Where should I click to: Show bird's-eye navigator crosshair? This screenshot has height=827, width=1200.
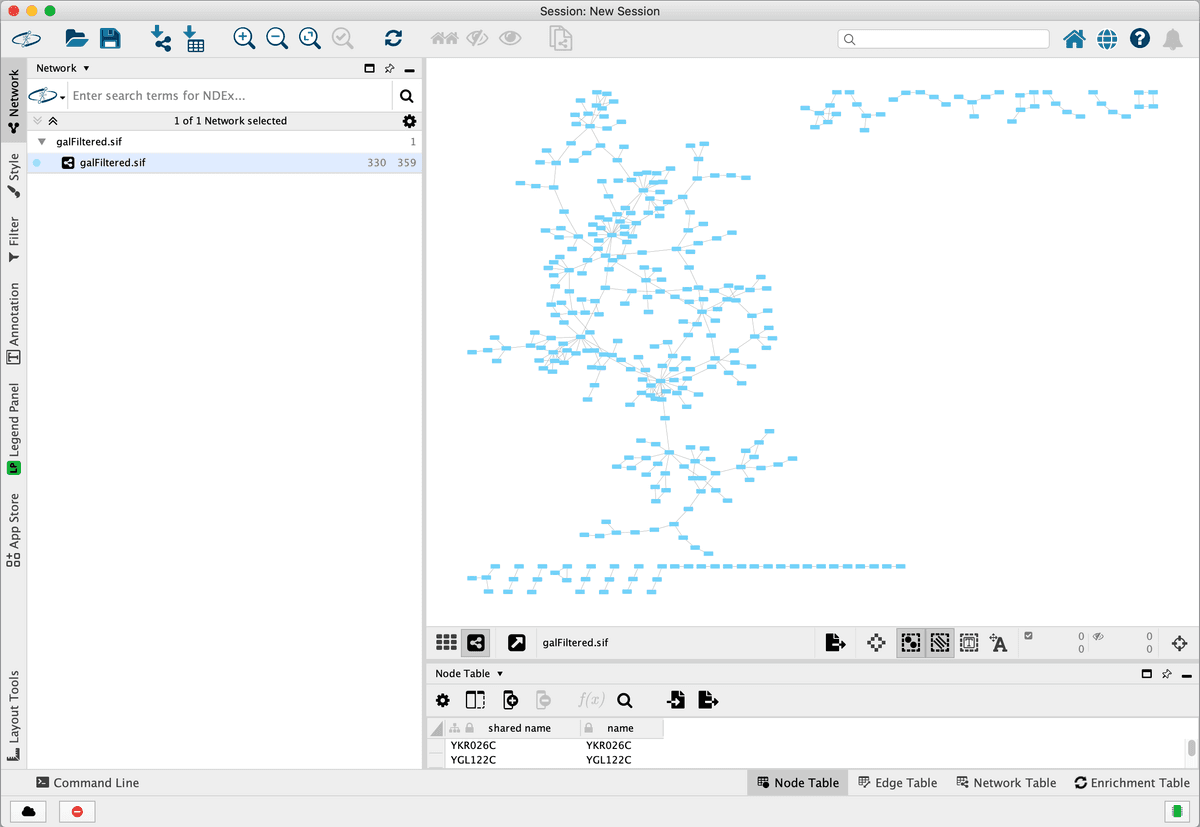[1179, 643]
